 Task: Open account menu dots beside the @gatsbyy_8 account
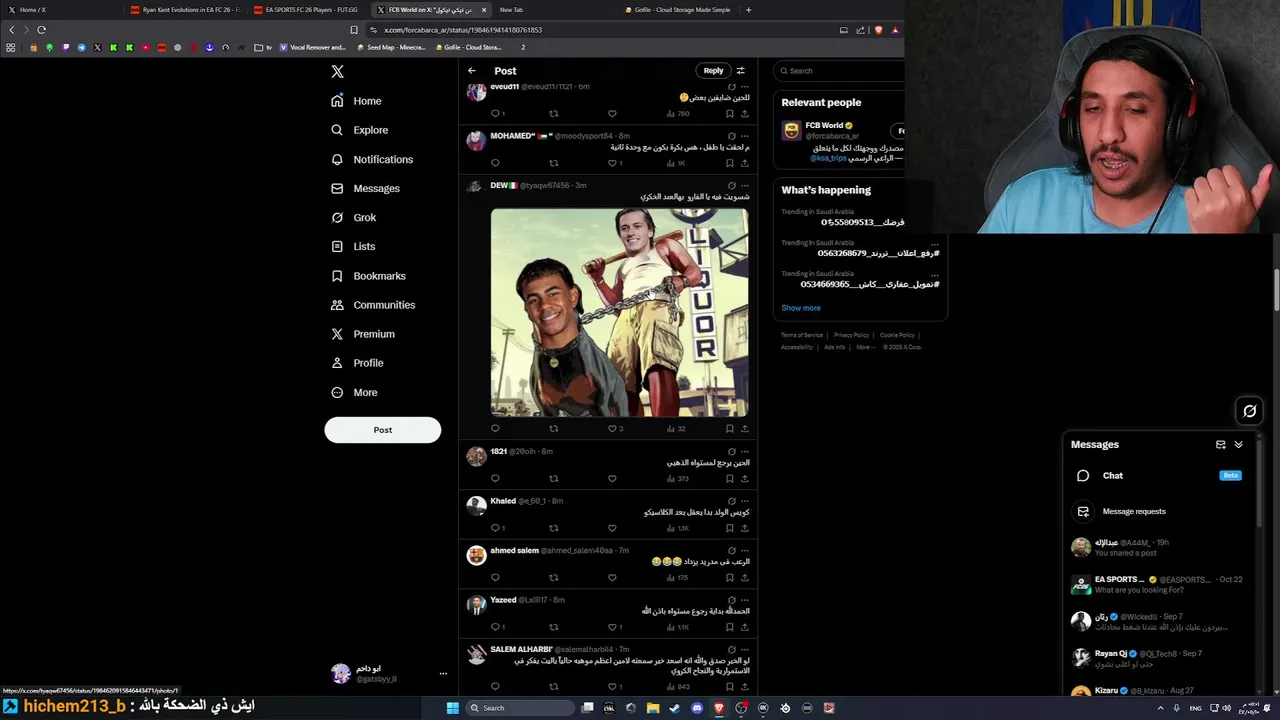point(443,674)
